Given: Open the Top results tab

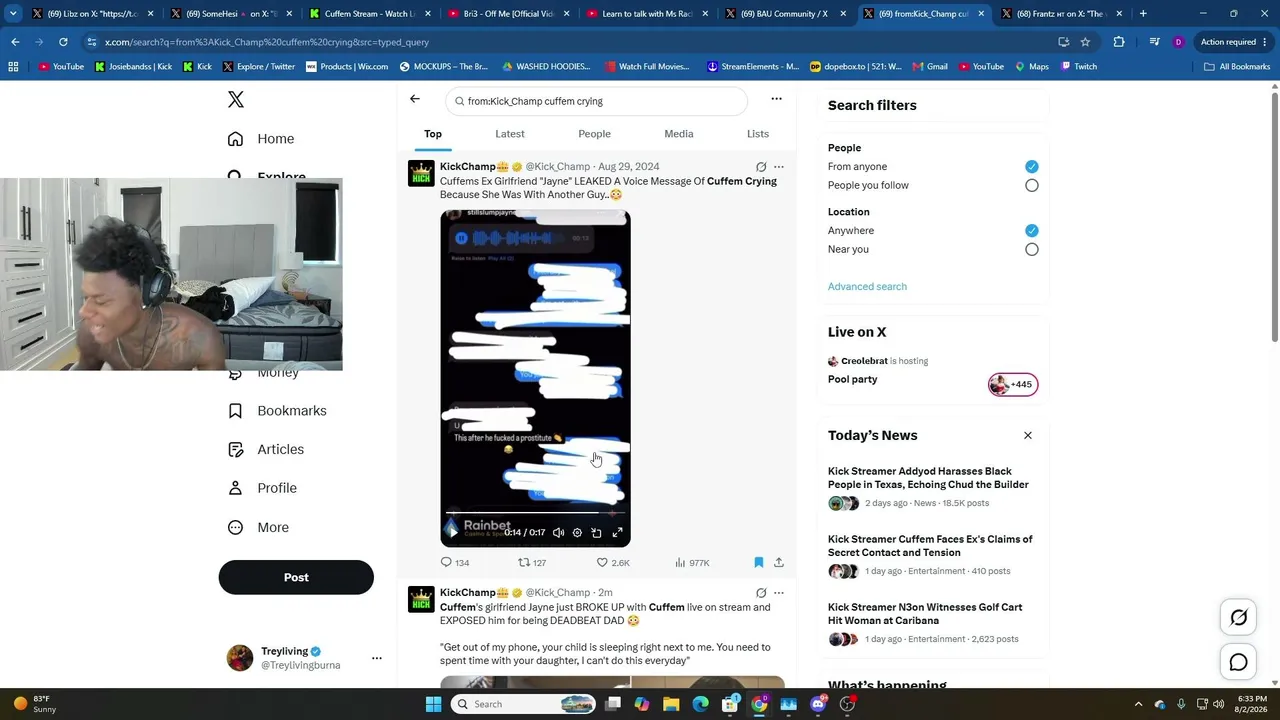Looking at the screenshot, I should pyautogui.click(x=433, y=134).
